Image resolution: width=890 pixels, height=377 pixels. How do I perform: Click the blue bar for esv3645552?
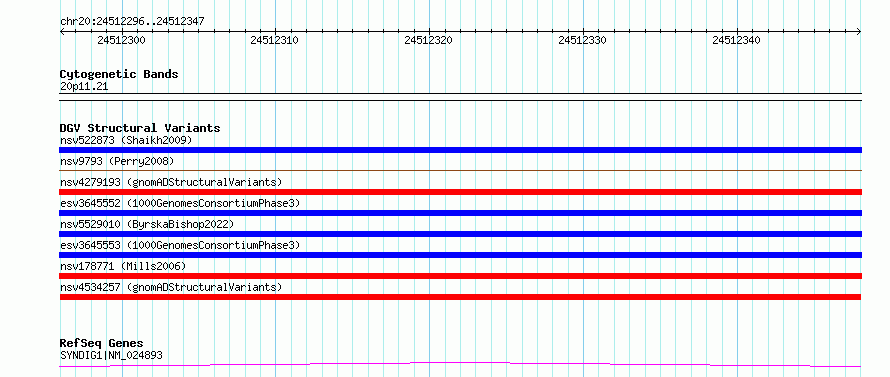coord(460,213)
